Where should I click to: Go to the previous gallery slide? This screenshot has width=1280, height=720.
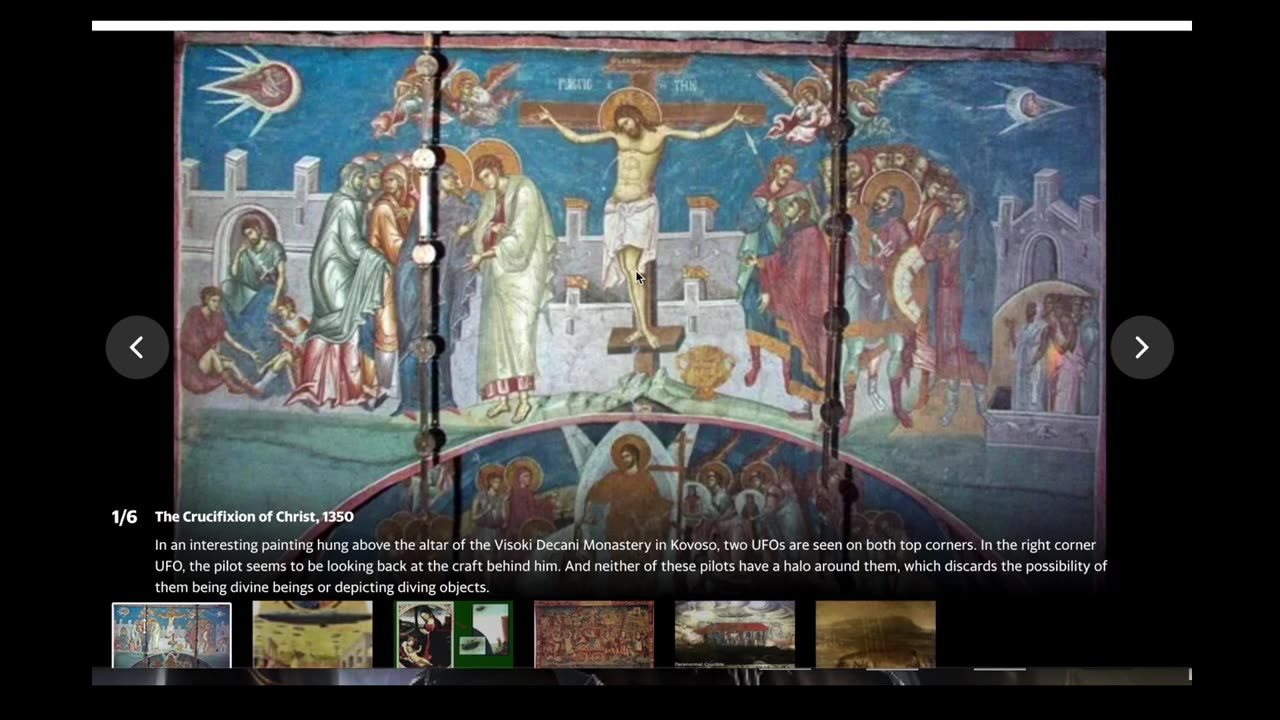[x=137, y=347]
